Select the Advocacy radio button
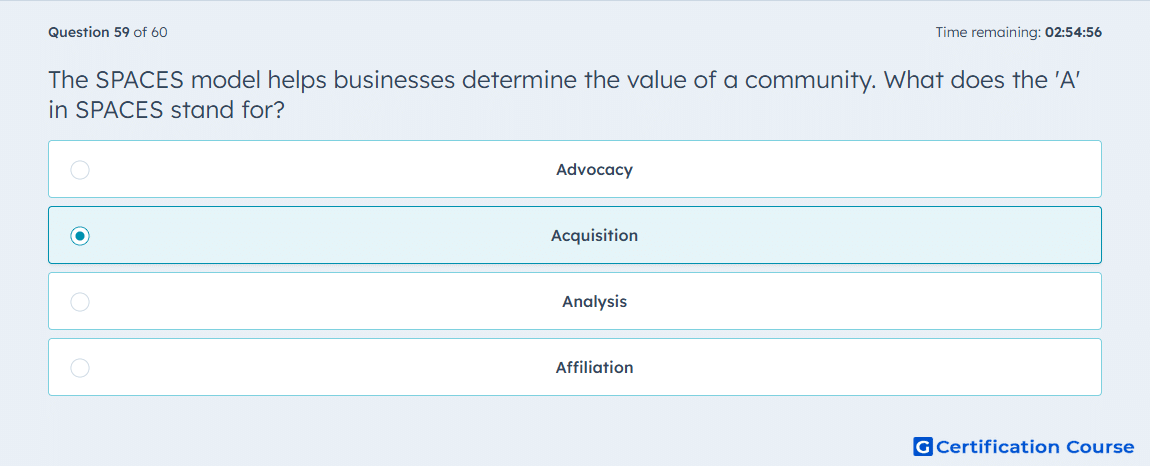1150x466 pixels. coord(80,170)
